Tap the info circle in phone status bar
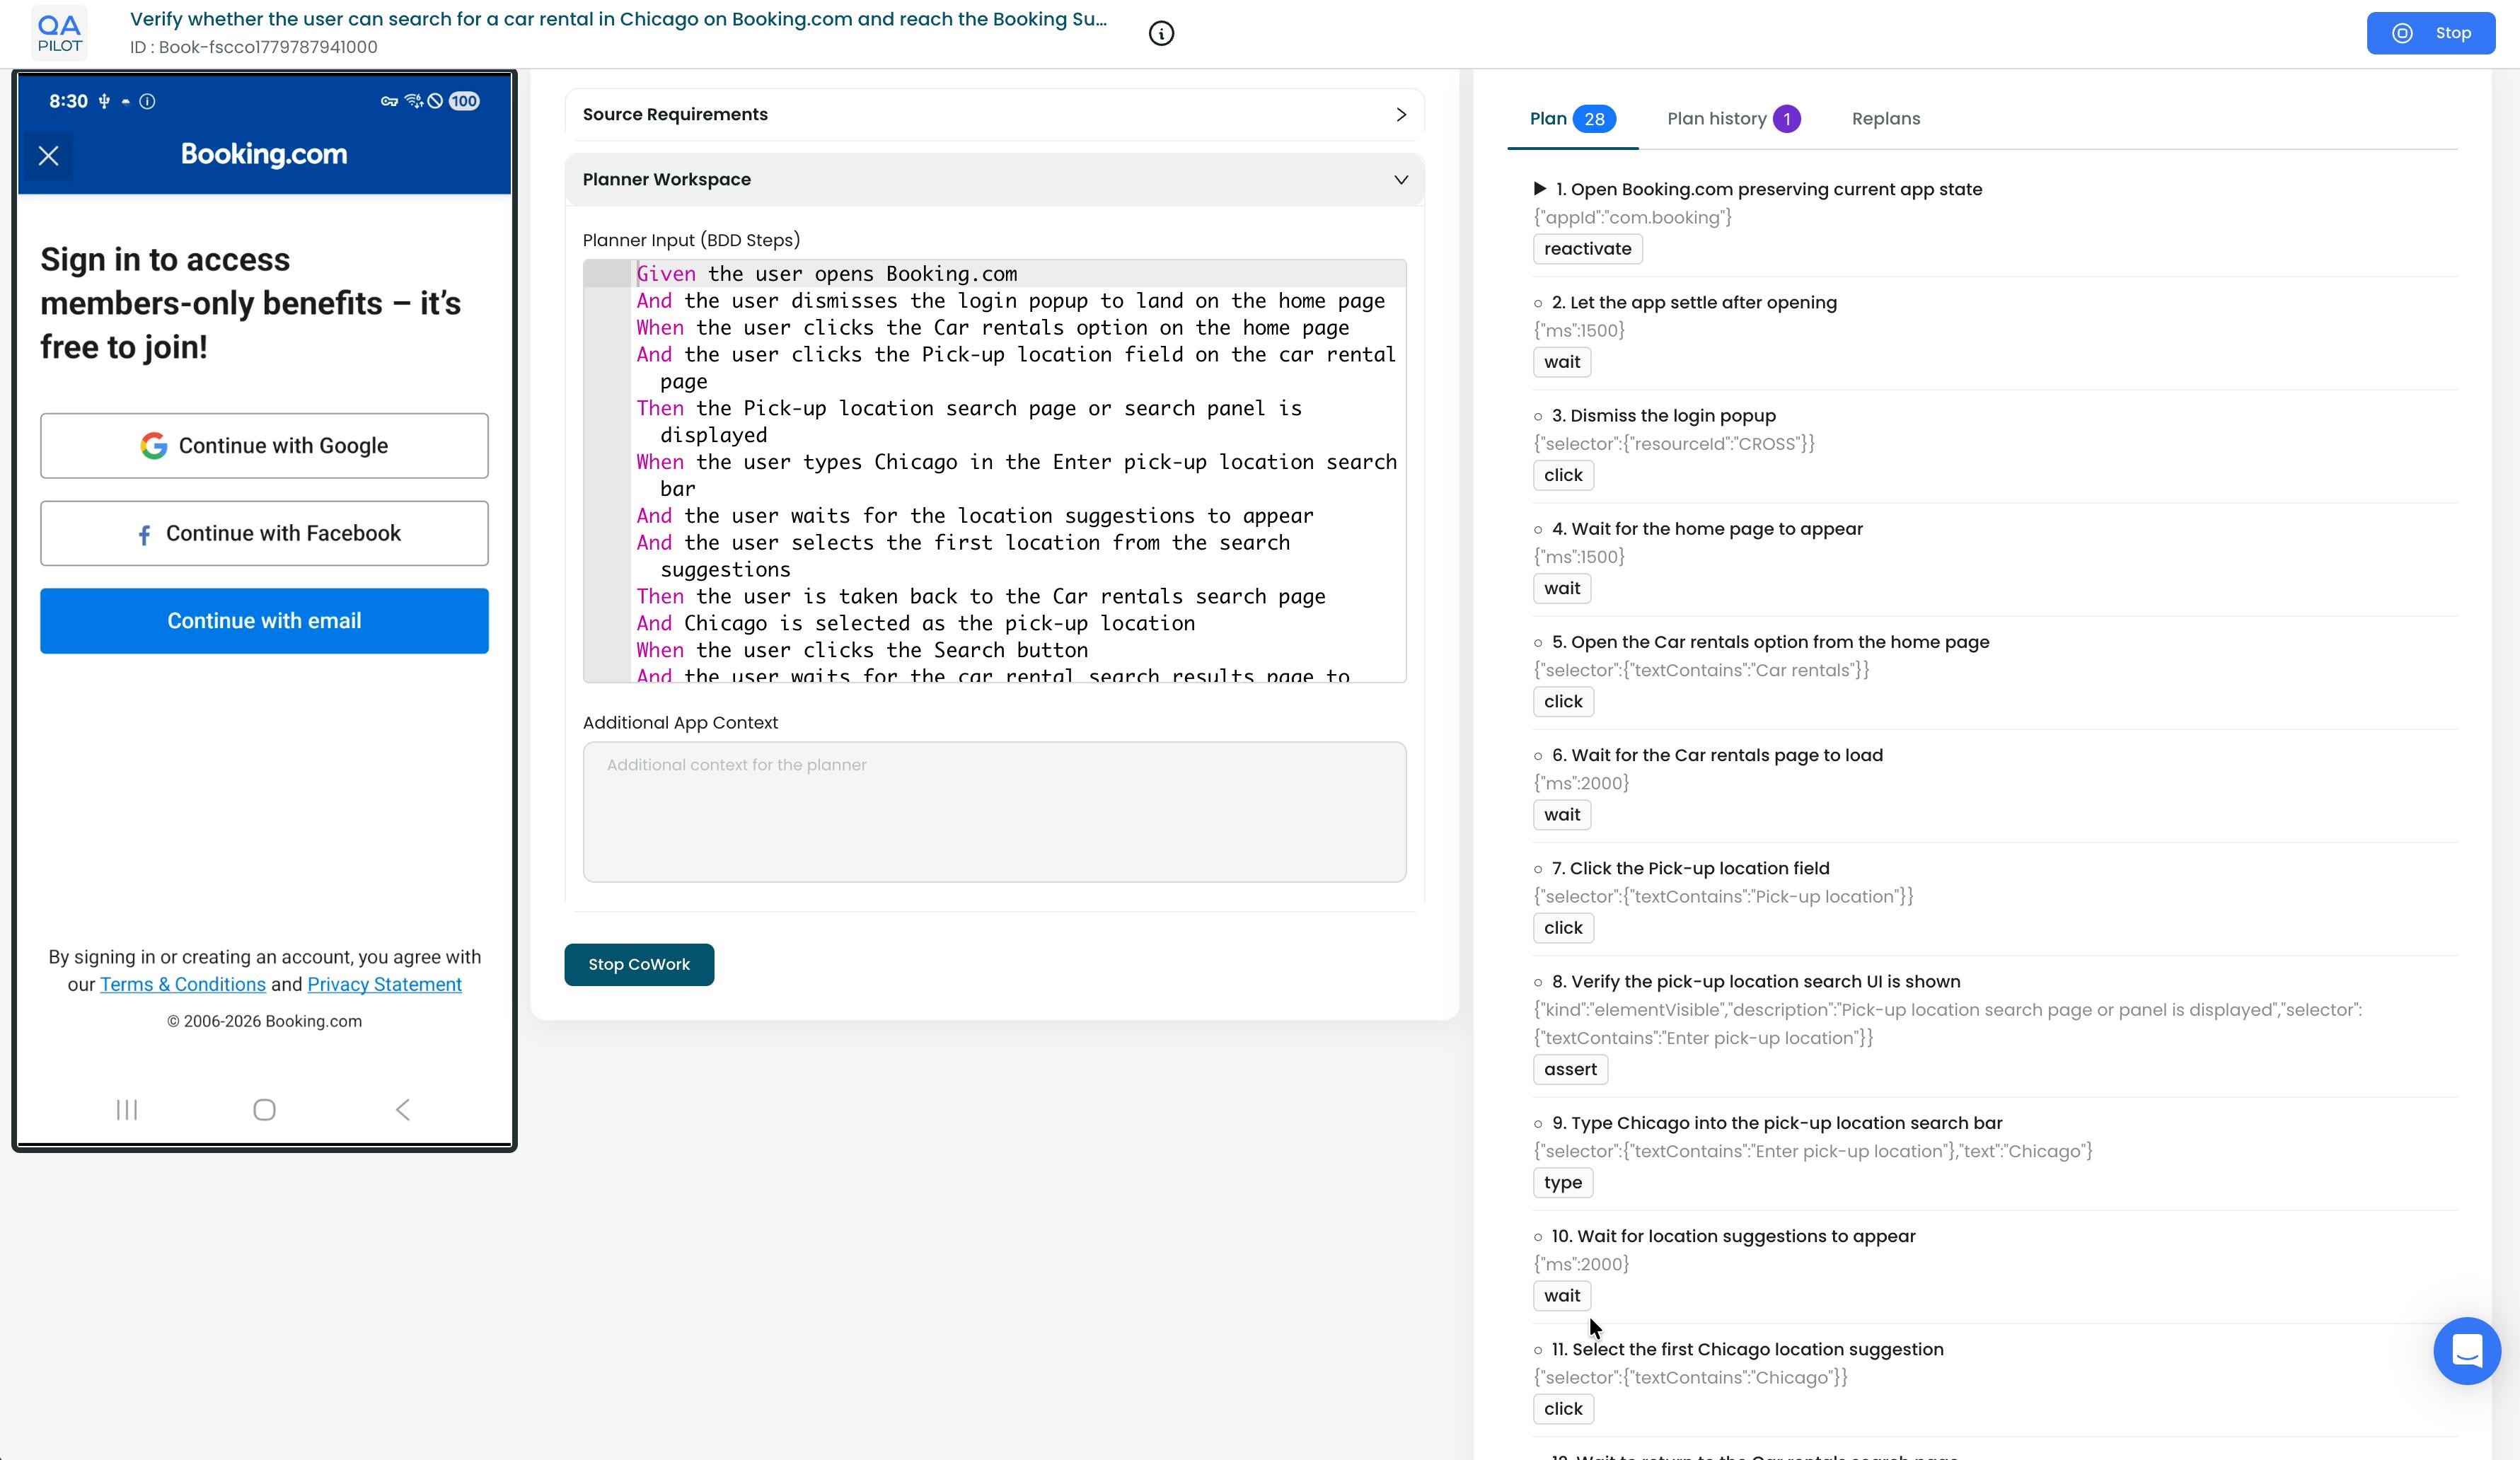 147,101
